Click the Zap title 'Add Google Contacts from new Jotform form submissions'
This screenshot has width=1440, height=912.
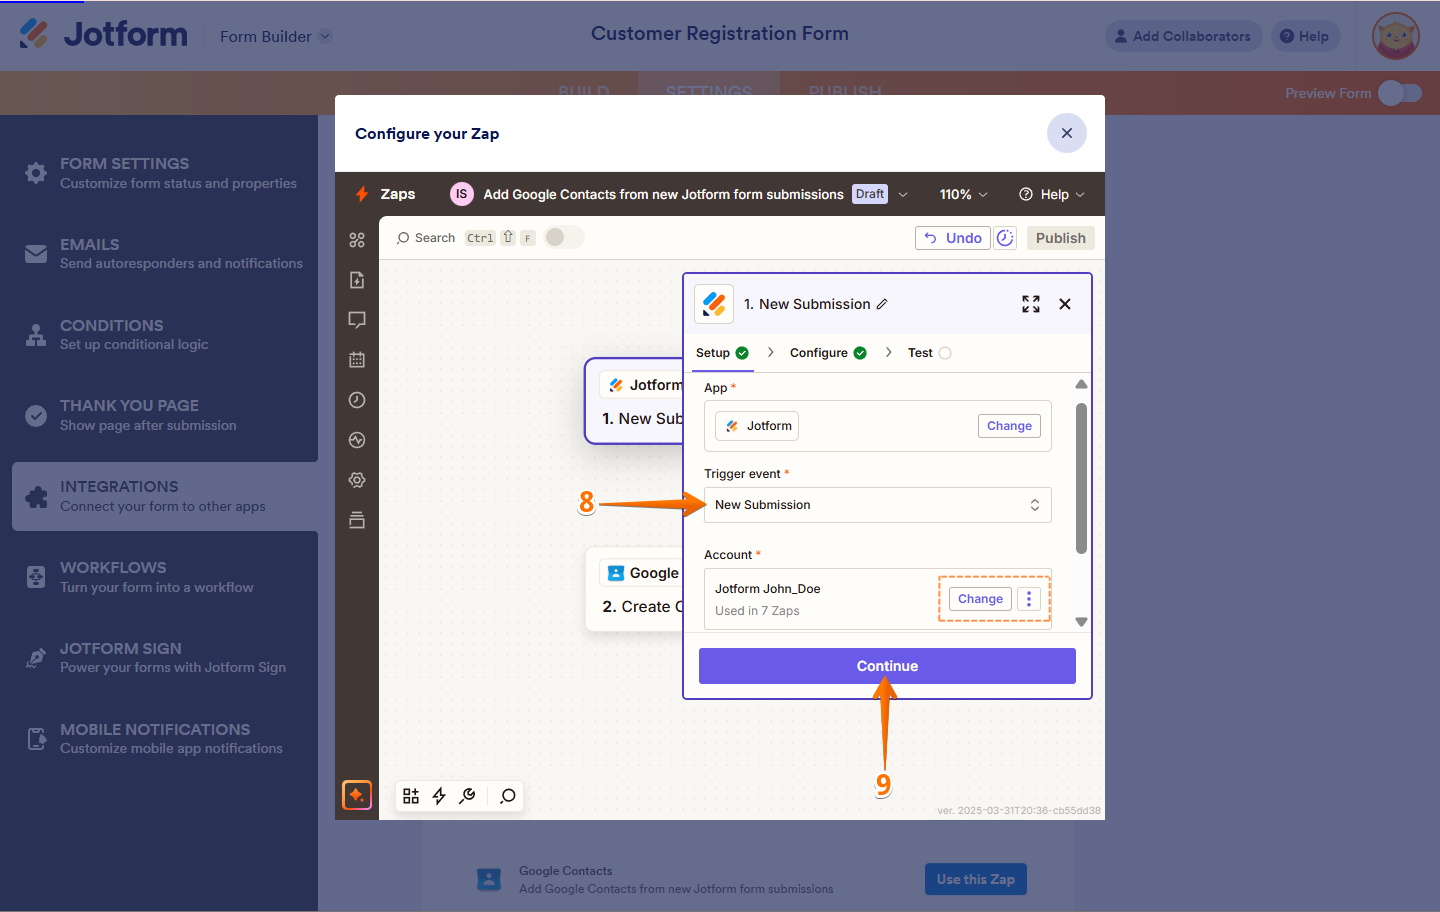point(664,194)
